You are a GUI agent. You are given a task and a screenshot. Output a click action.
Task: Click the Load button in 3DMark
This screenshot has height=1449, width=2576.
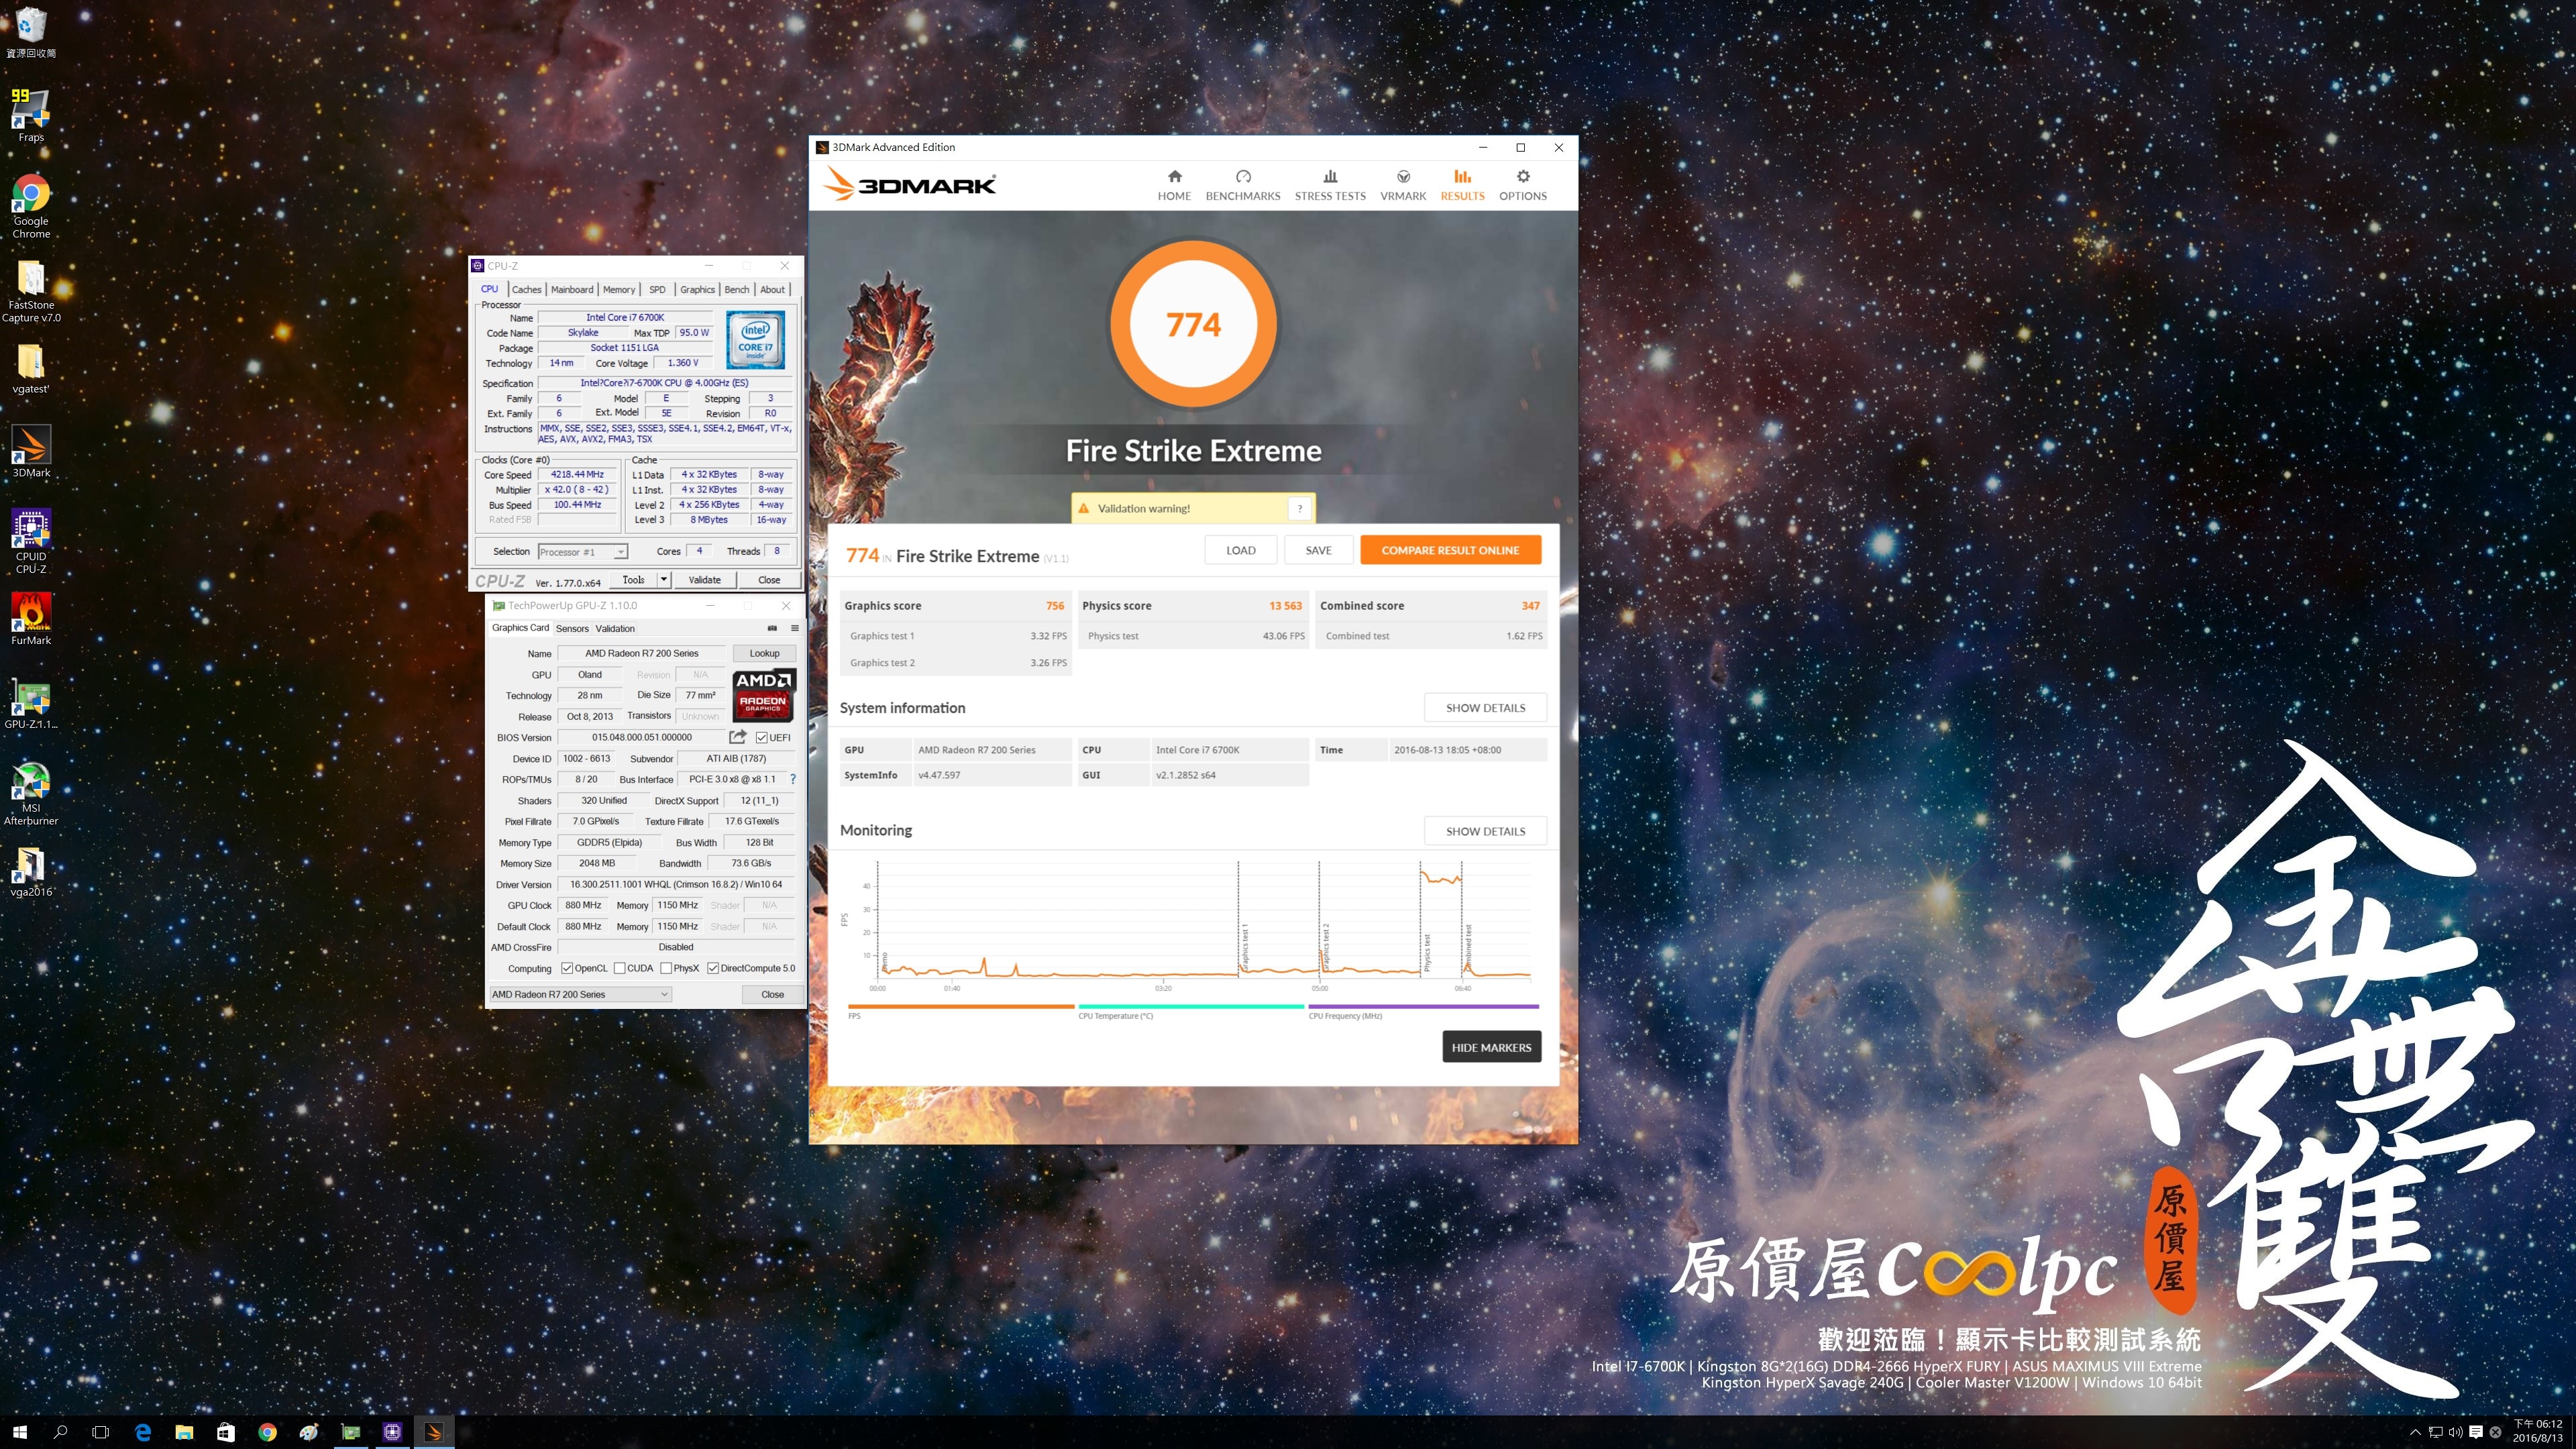pos(1241,550)
